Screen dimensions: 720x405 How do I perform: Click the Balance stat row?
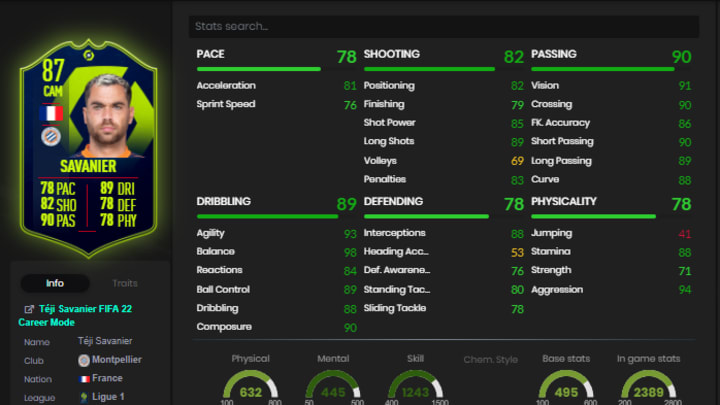point(276,252)
